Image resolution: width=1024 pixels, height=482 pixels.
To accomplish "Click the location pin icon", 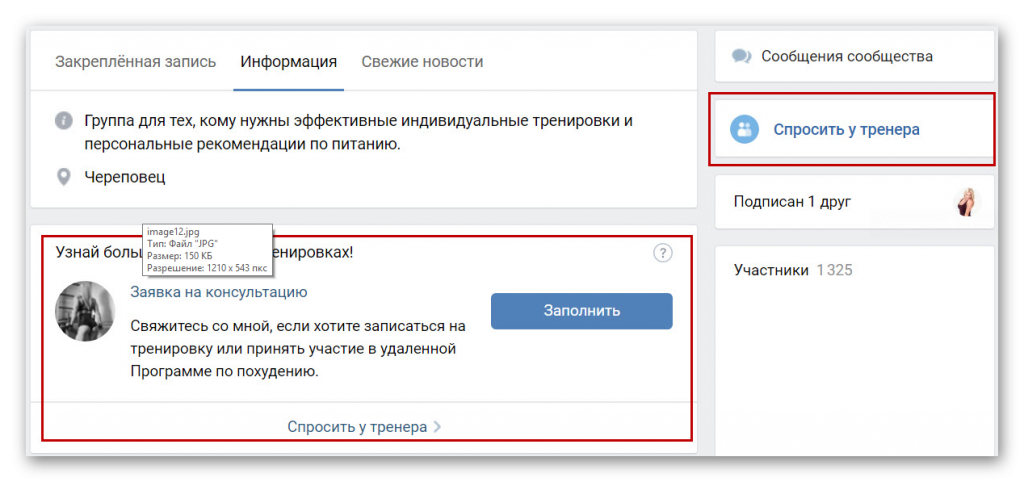I will point(64,177).
